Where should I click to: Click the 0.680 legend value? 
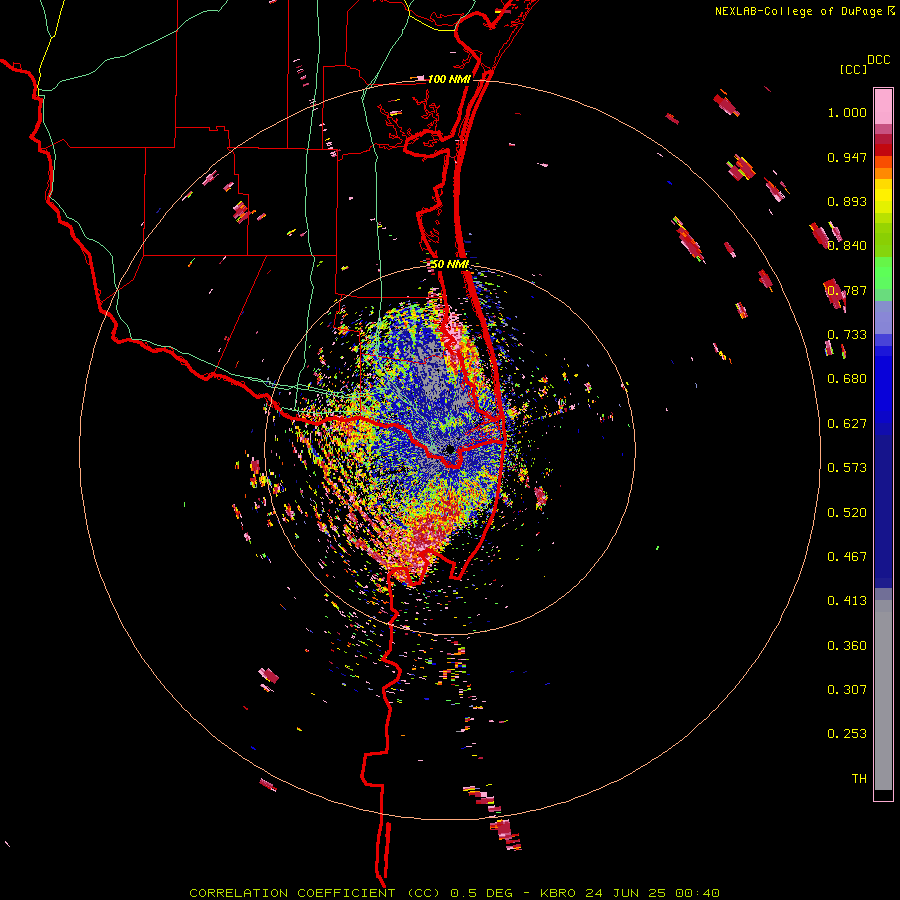(x=847, y=379)
